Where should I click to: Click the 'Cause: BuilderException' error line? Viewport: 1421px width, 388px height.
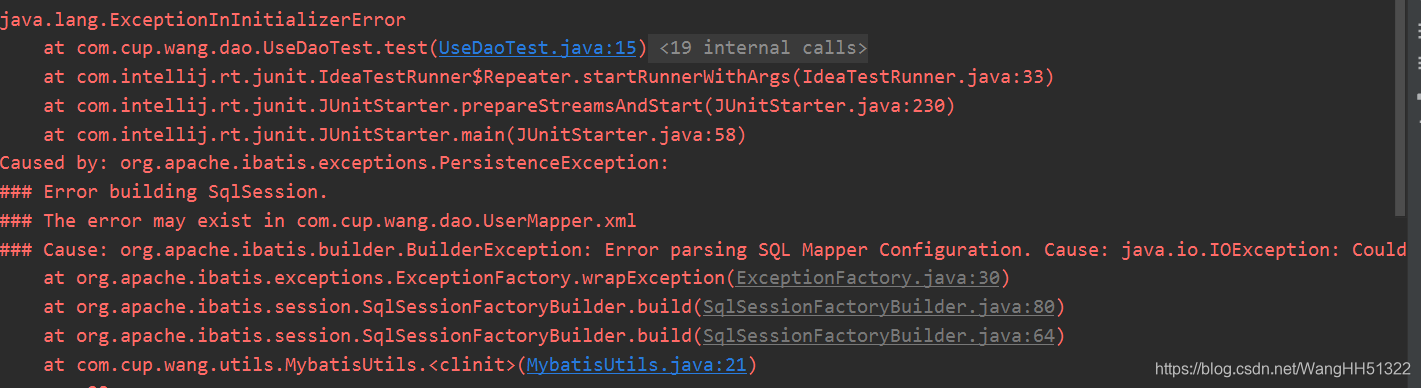click(x=703, y=249)
